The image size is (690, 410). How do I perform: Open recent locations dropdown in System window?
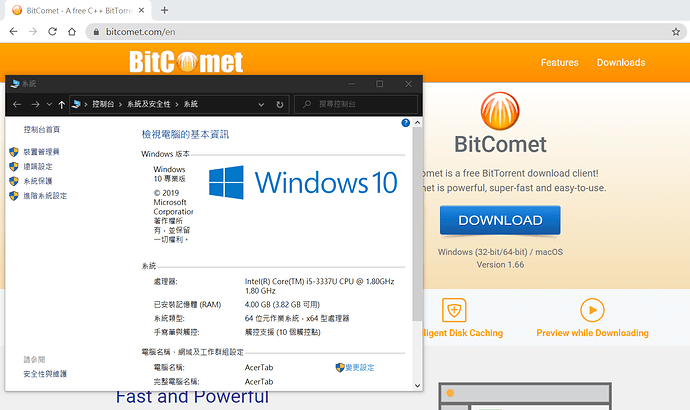point(49,104)
